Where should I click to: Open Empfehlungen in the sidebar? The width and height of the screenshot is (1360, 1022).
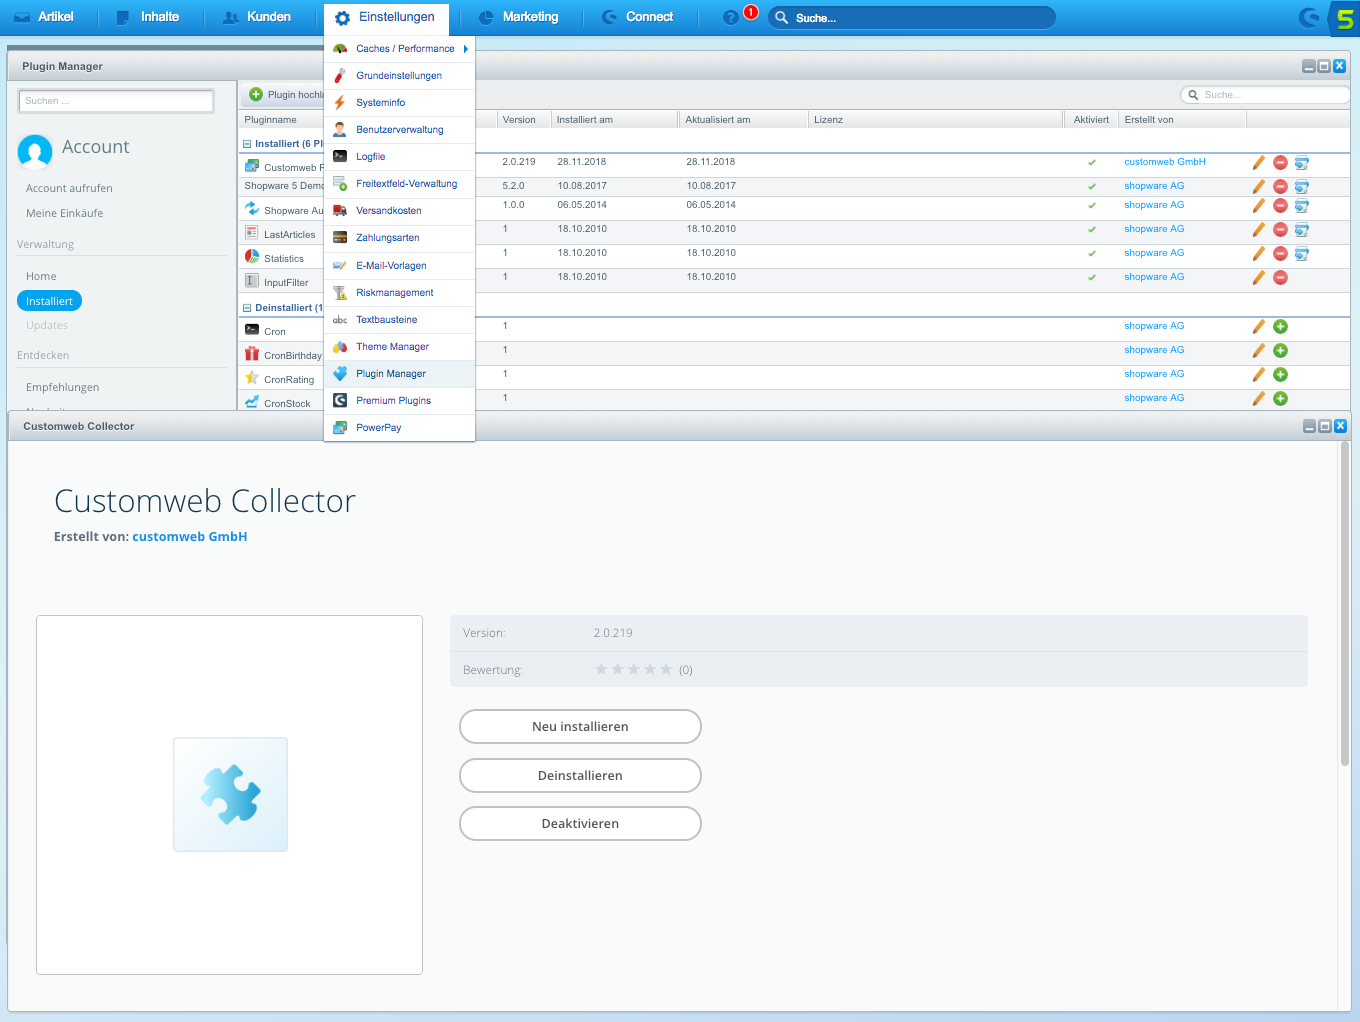(62, 387)
